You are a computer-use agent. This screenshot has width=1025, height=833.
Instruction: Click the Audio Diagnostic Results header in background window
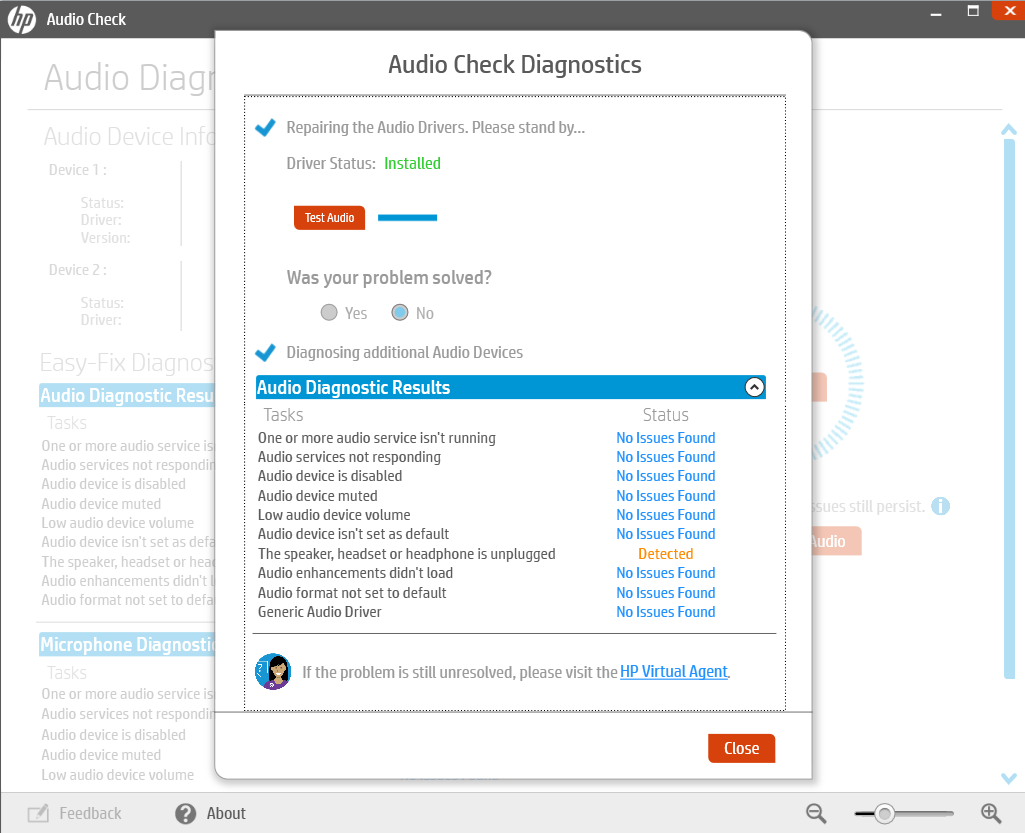pyautogui.click(x=127, y=395)
